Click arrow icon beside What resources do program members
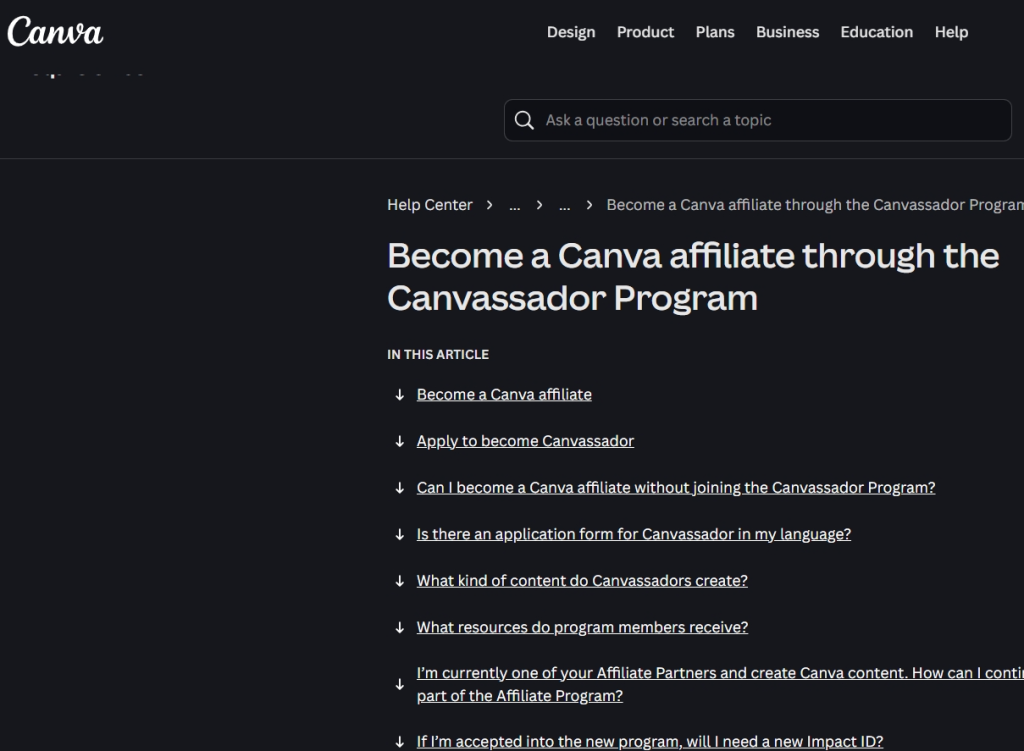Screen dimensions: 1024x751 point(400,628)
